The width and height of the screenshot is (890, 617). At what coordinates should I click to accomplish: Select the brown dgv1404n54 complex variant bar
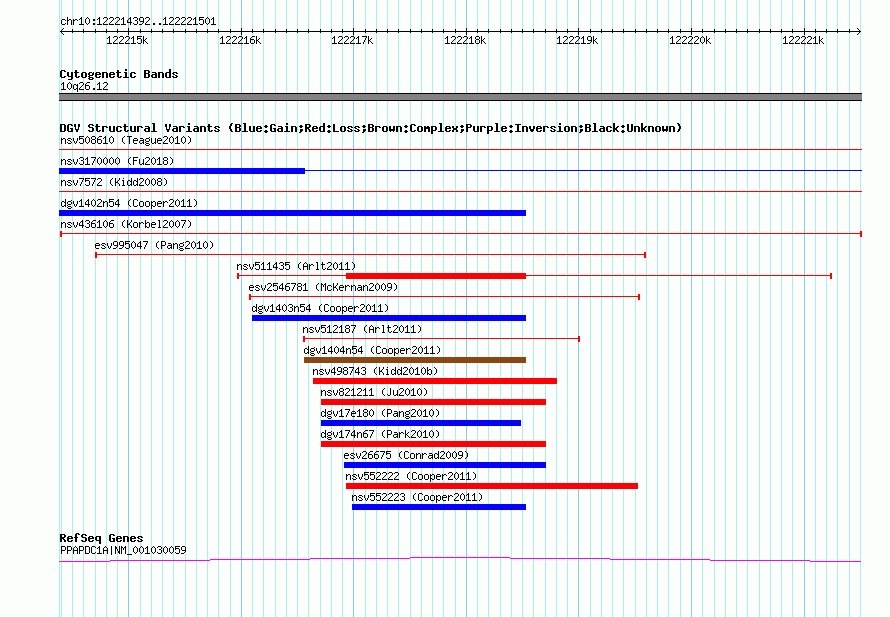click(x=415, y=360)
